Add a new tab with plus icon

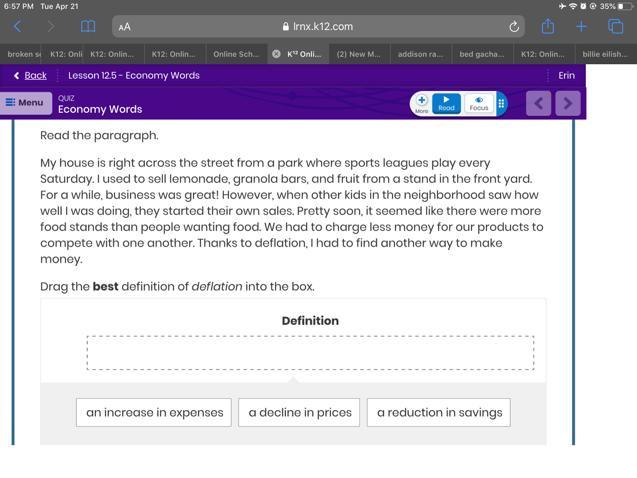581,26
